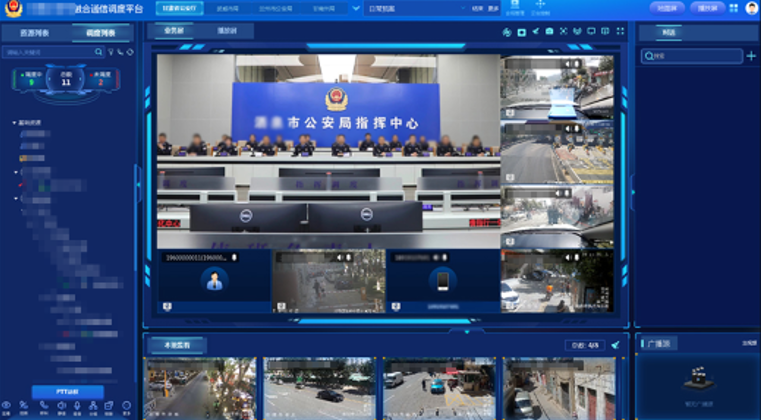Collapse the bottom local monitor panel handle
Viewport: 761px width, 420px height.
point(466,332)
